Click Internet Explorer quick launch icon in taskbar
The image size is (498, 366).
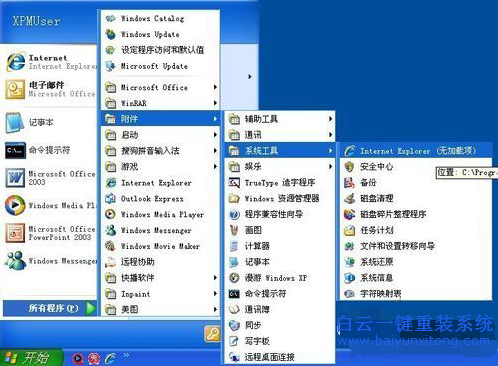tap(110, 358)
